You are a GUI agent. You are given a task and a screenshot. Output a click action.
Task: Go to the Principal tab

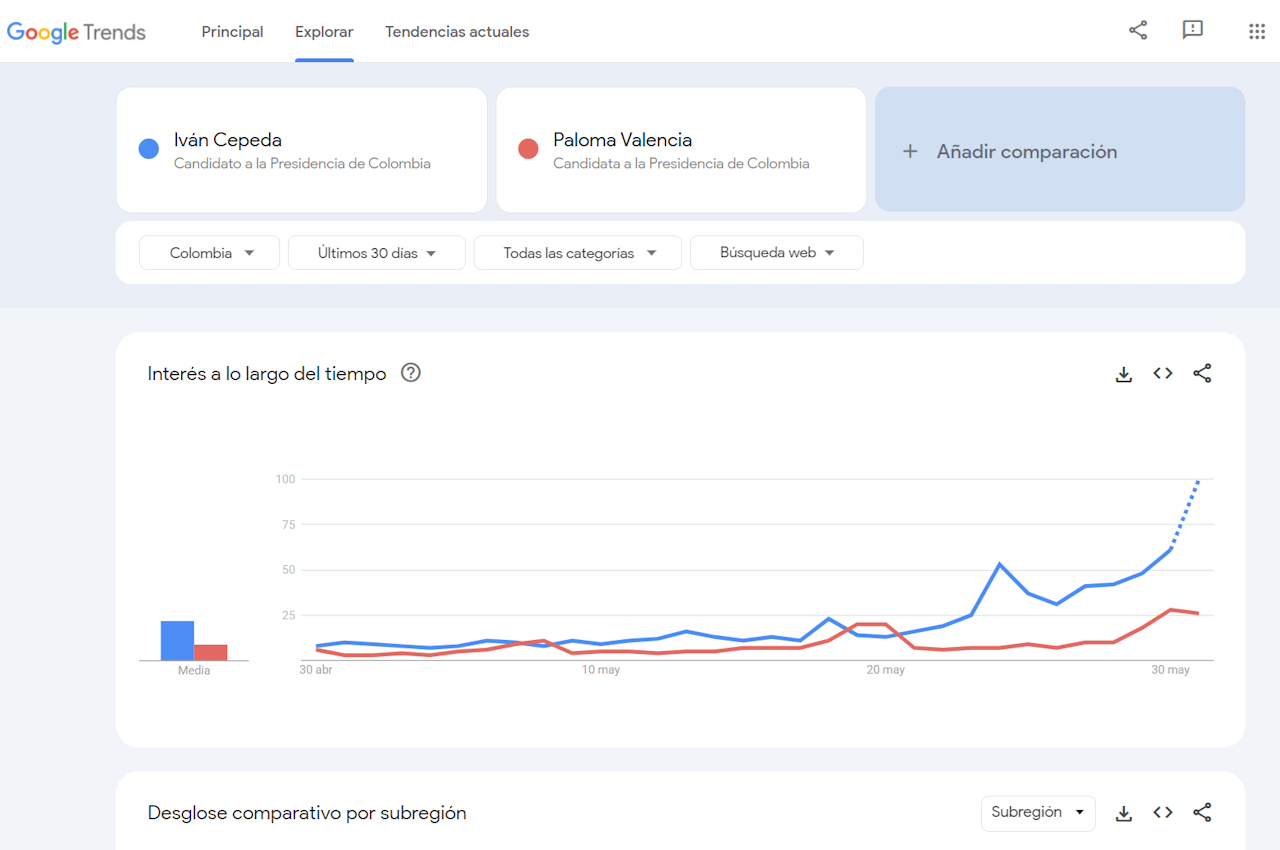(232, 32)
